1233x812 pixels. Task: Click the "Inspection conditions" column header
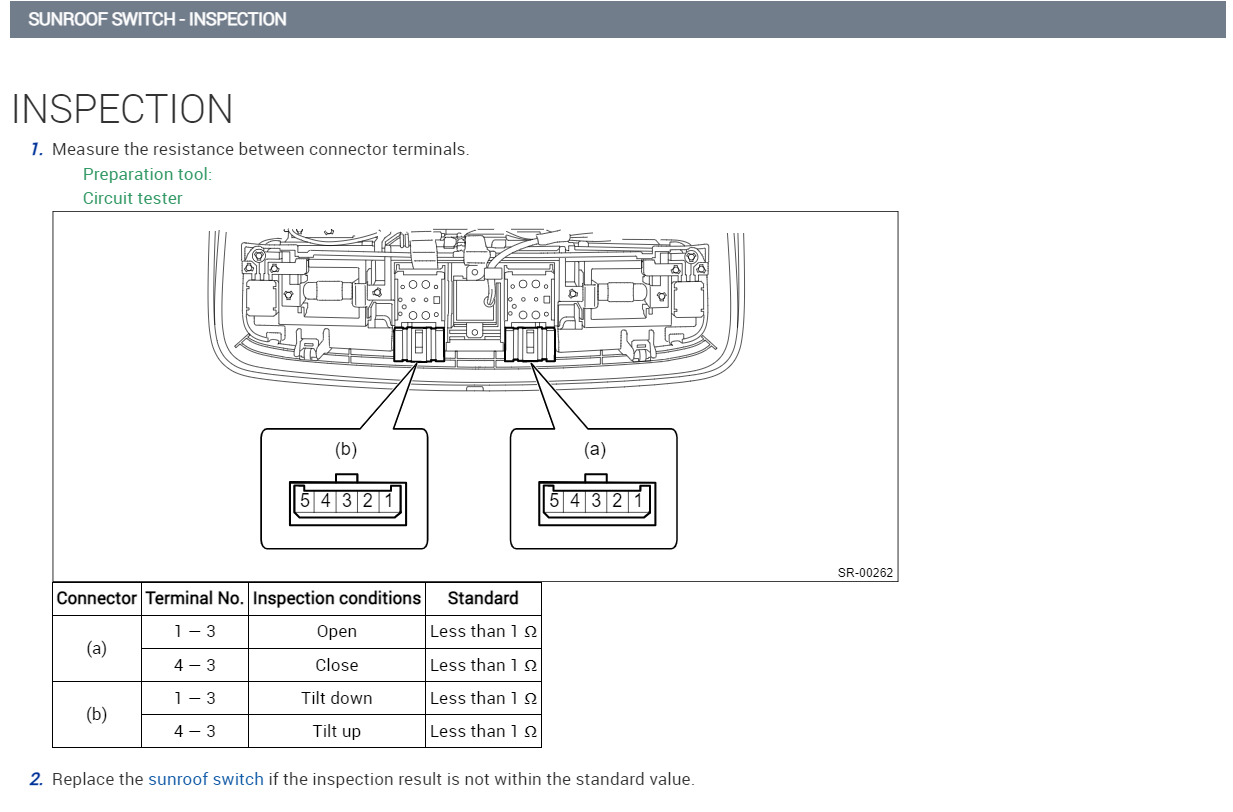click(337, 598)
